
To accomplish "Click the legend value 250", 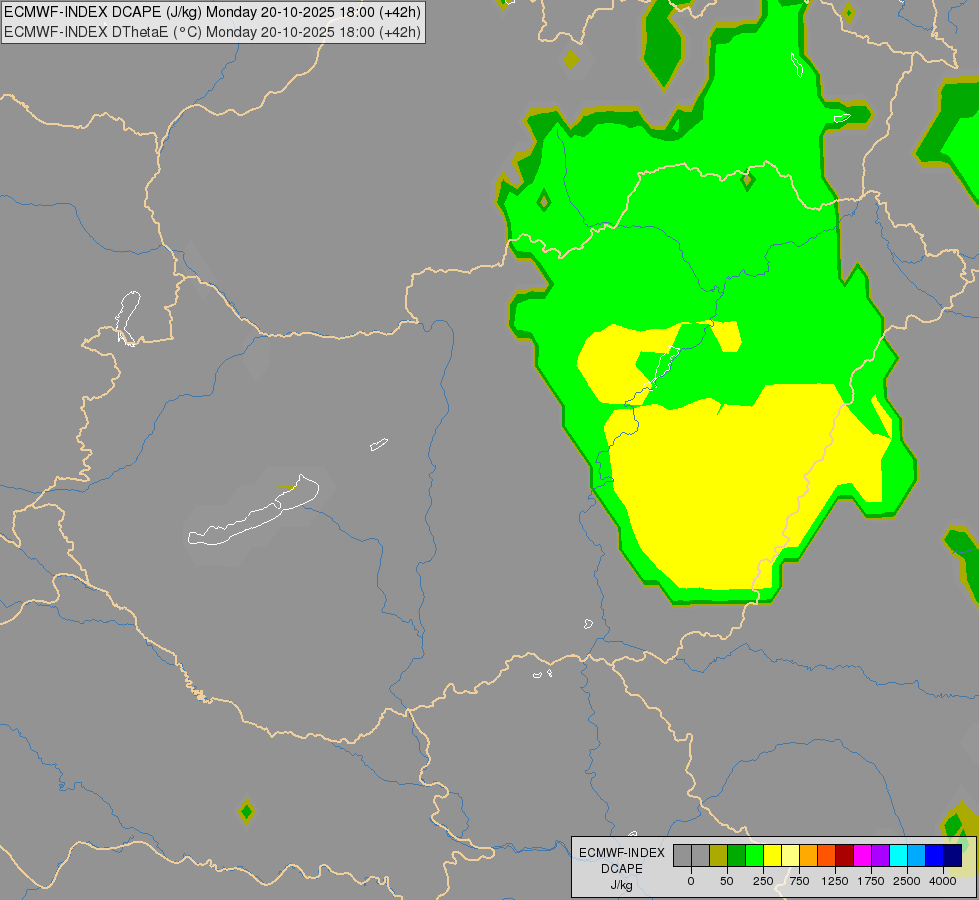I will pyautogui.click(x=763, y=881).
